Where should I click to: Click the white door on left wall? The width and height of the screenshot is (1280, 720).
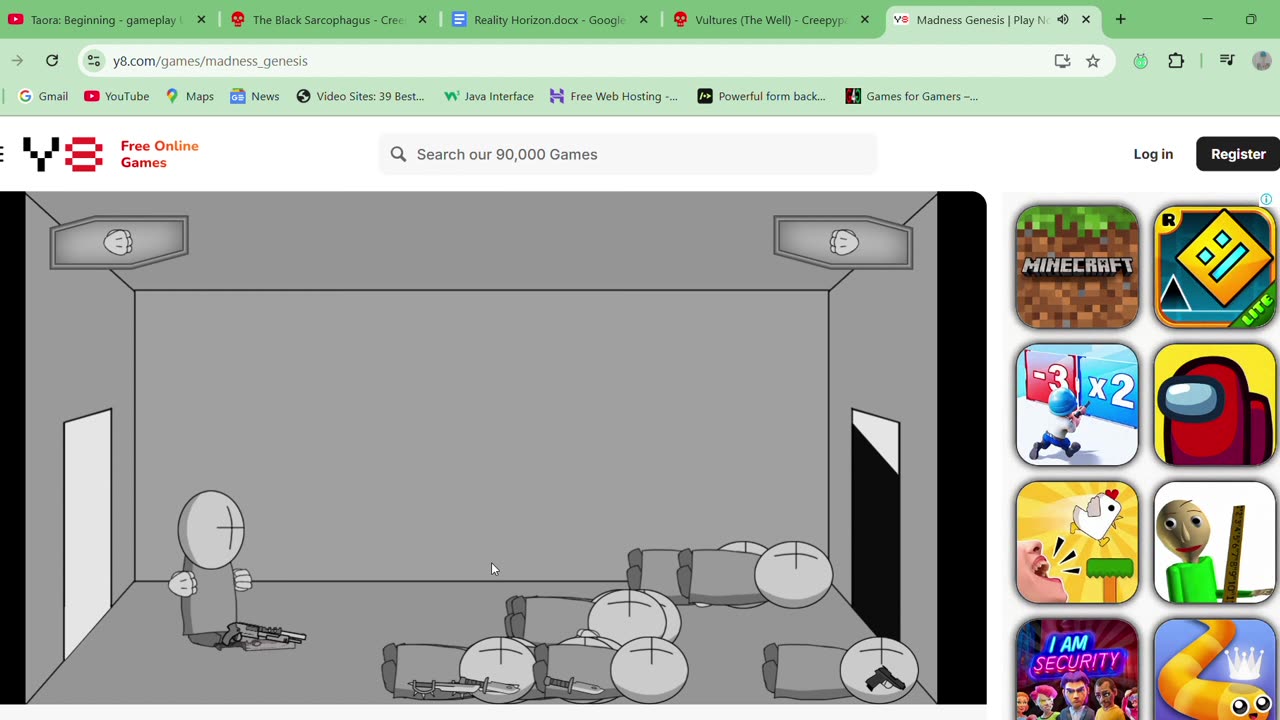[88, 535]
